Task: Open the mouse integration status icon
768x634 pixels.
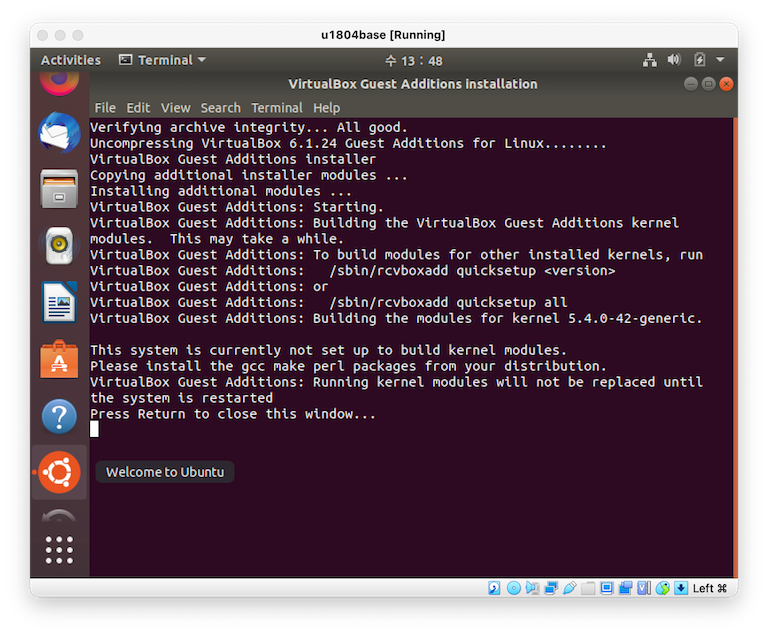Action: [x=663, y=588]
